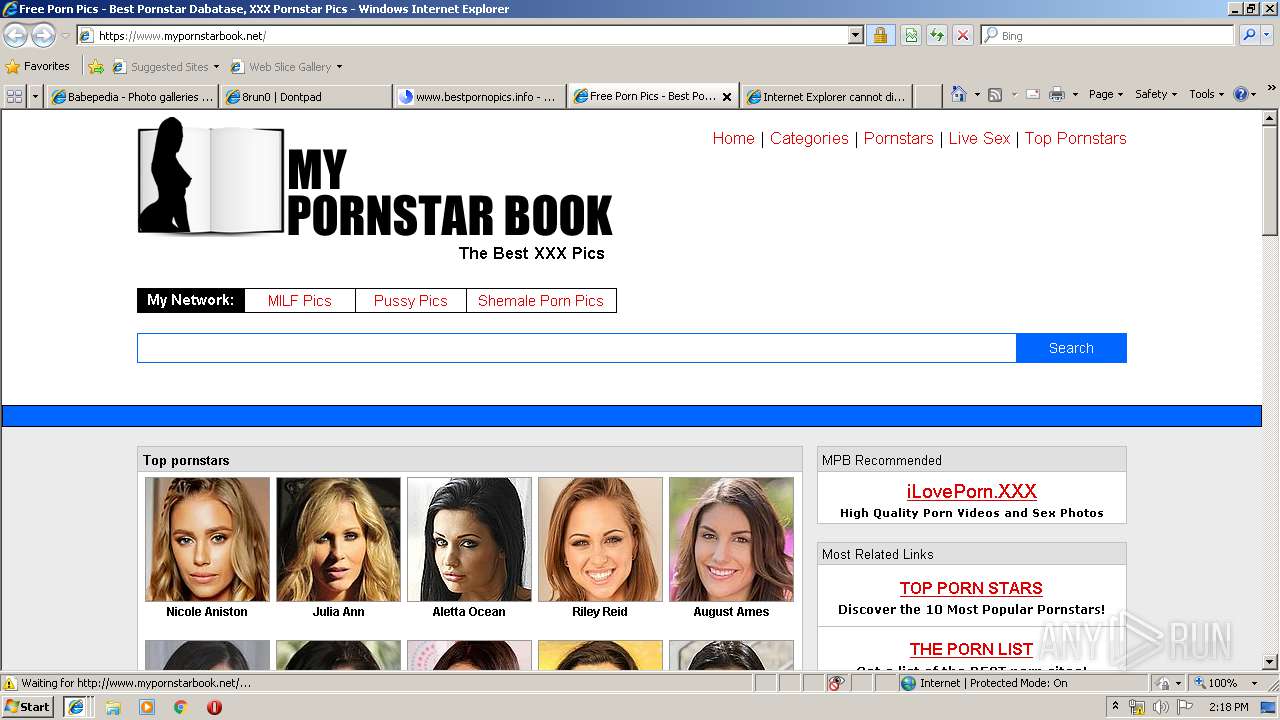Click the Add to Favorites Bar icon
Screen dimensions: 1280x720
coord(96,67)
